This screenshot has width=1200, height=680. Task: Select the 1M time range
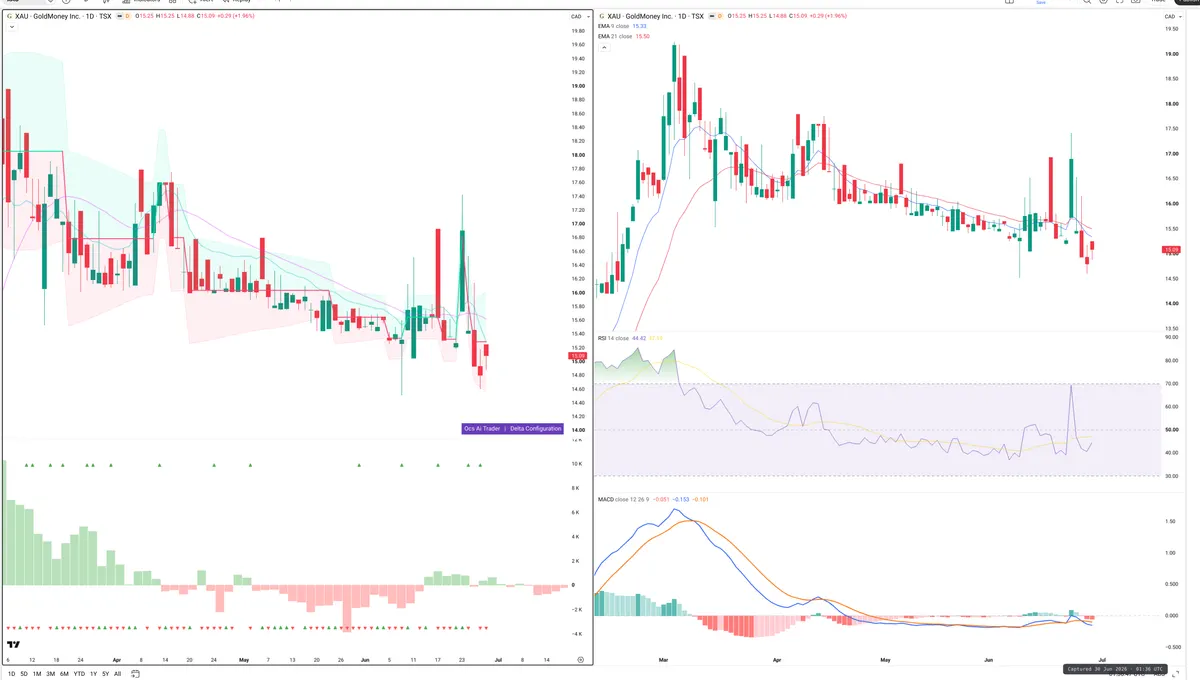(37, 674)
